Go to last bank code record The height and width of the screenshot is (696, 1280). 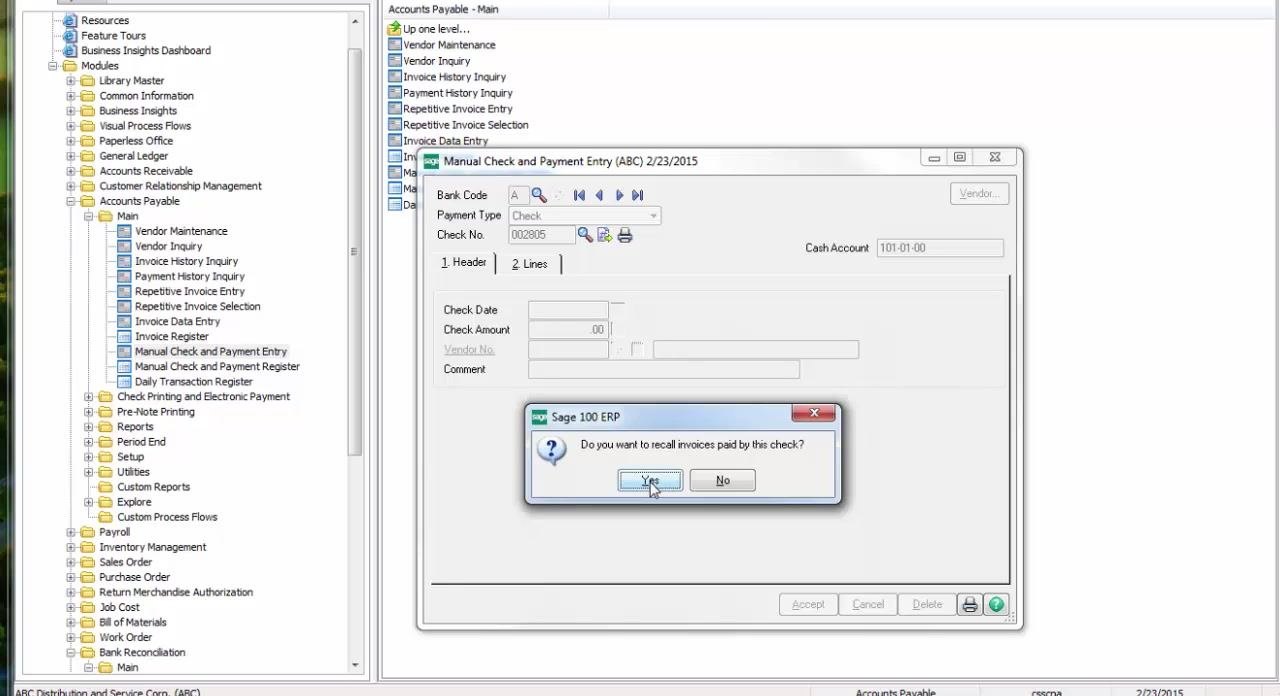638,195
